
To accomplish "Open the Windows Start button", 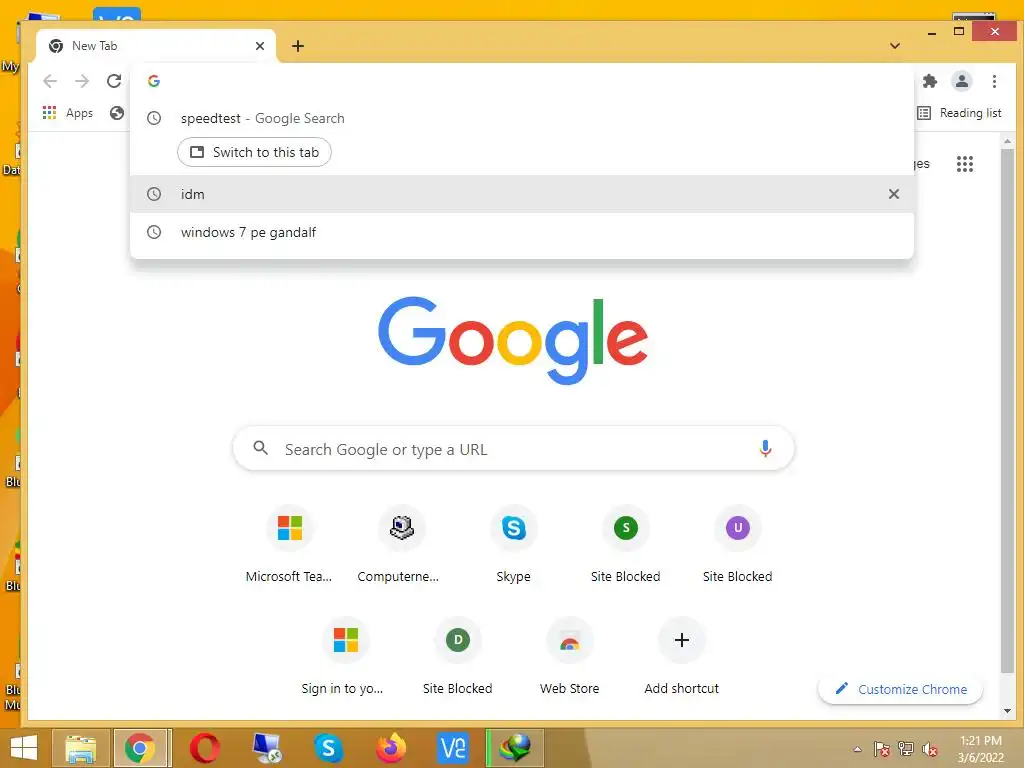I will pos(24,748).
